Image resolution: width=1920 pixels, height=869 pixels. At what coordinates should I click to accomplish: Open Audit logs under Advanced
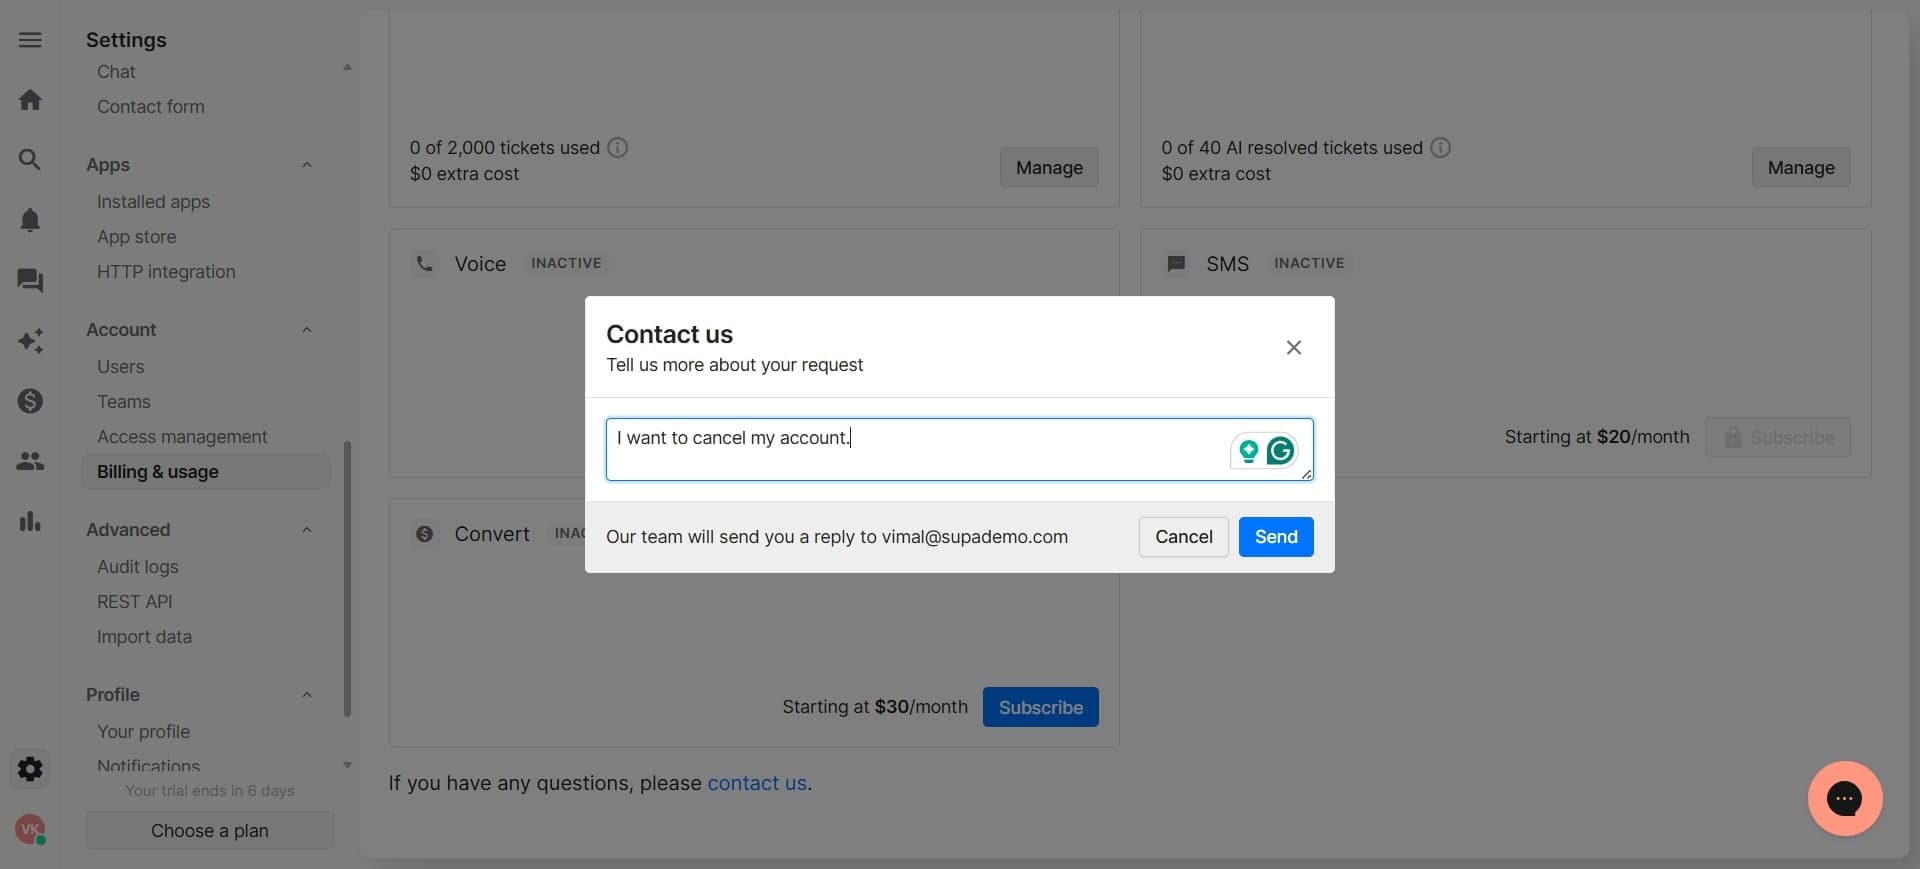(x=137, y=567)
